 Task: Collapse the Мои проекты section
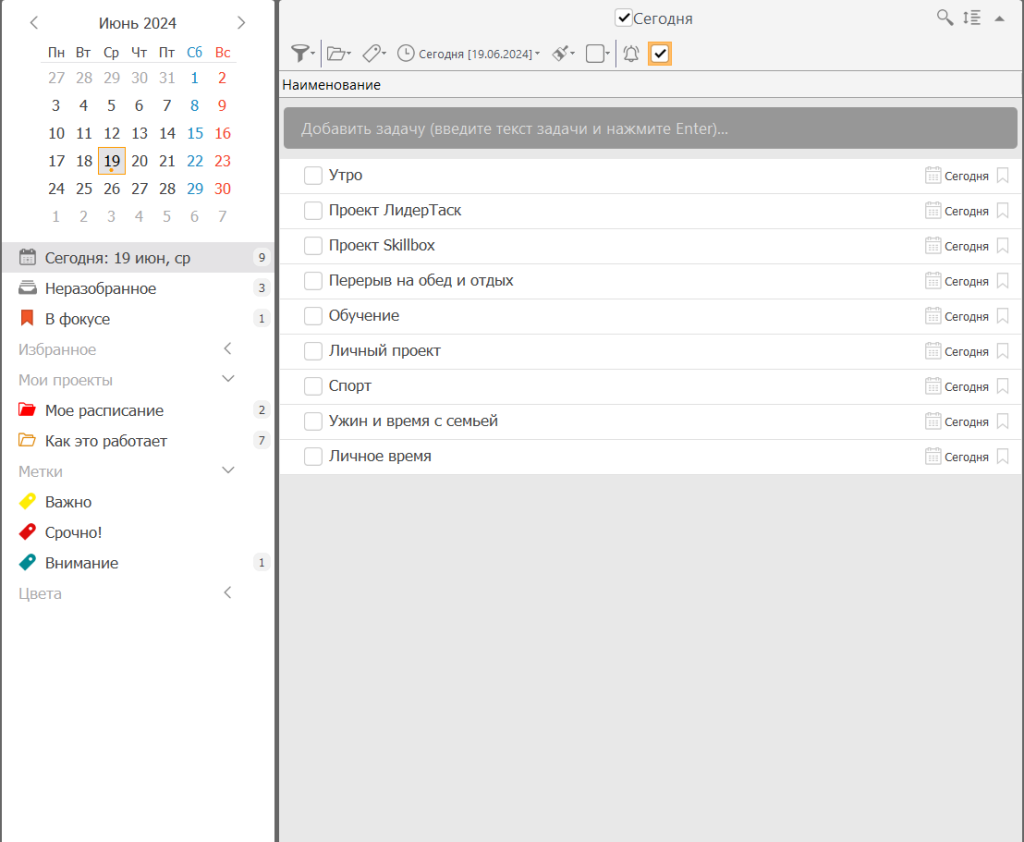[228, 380]
